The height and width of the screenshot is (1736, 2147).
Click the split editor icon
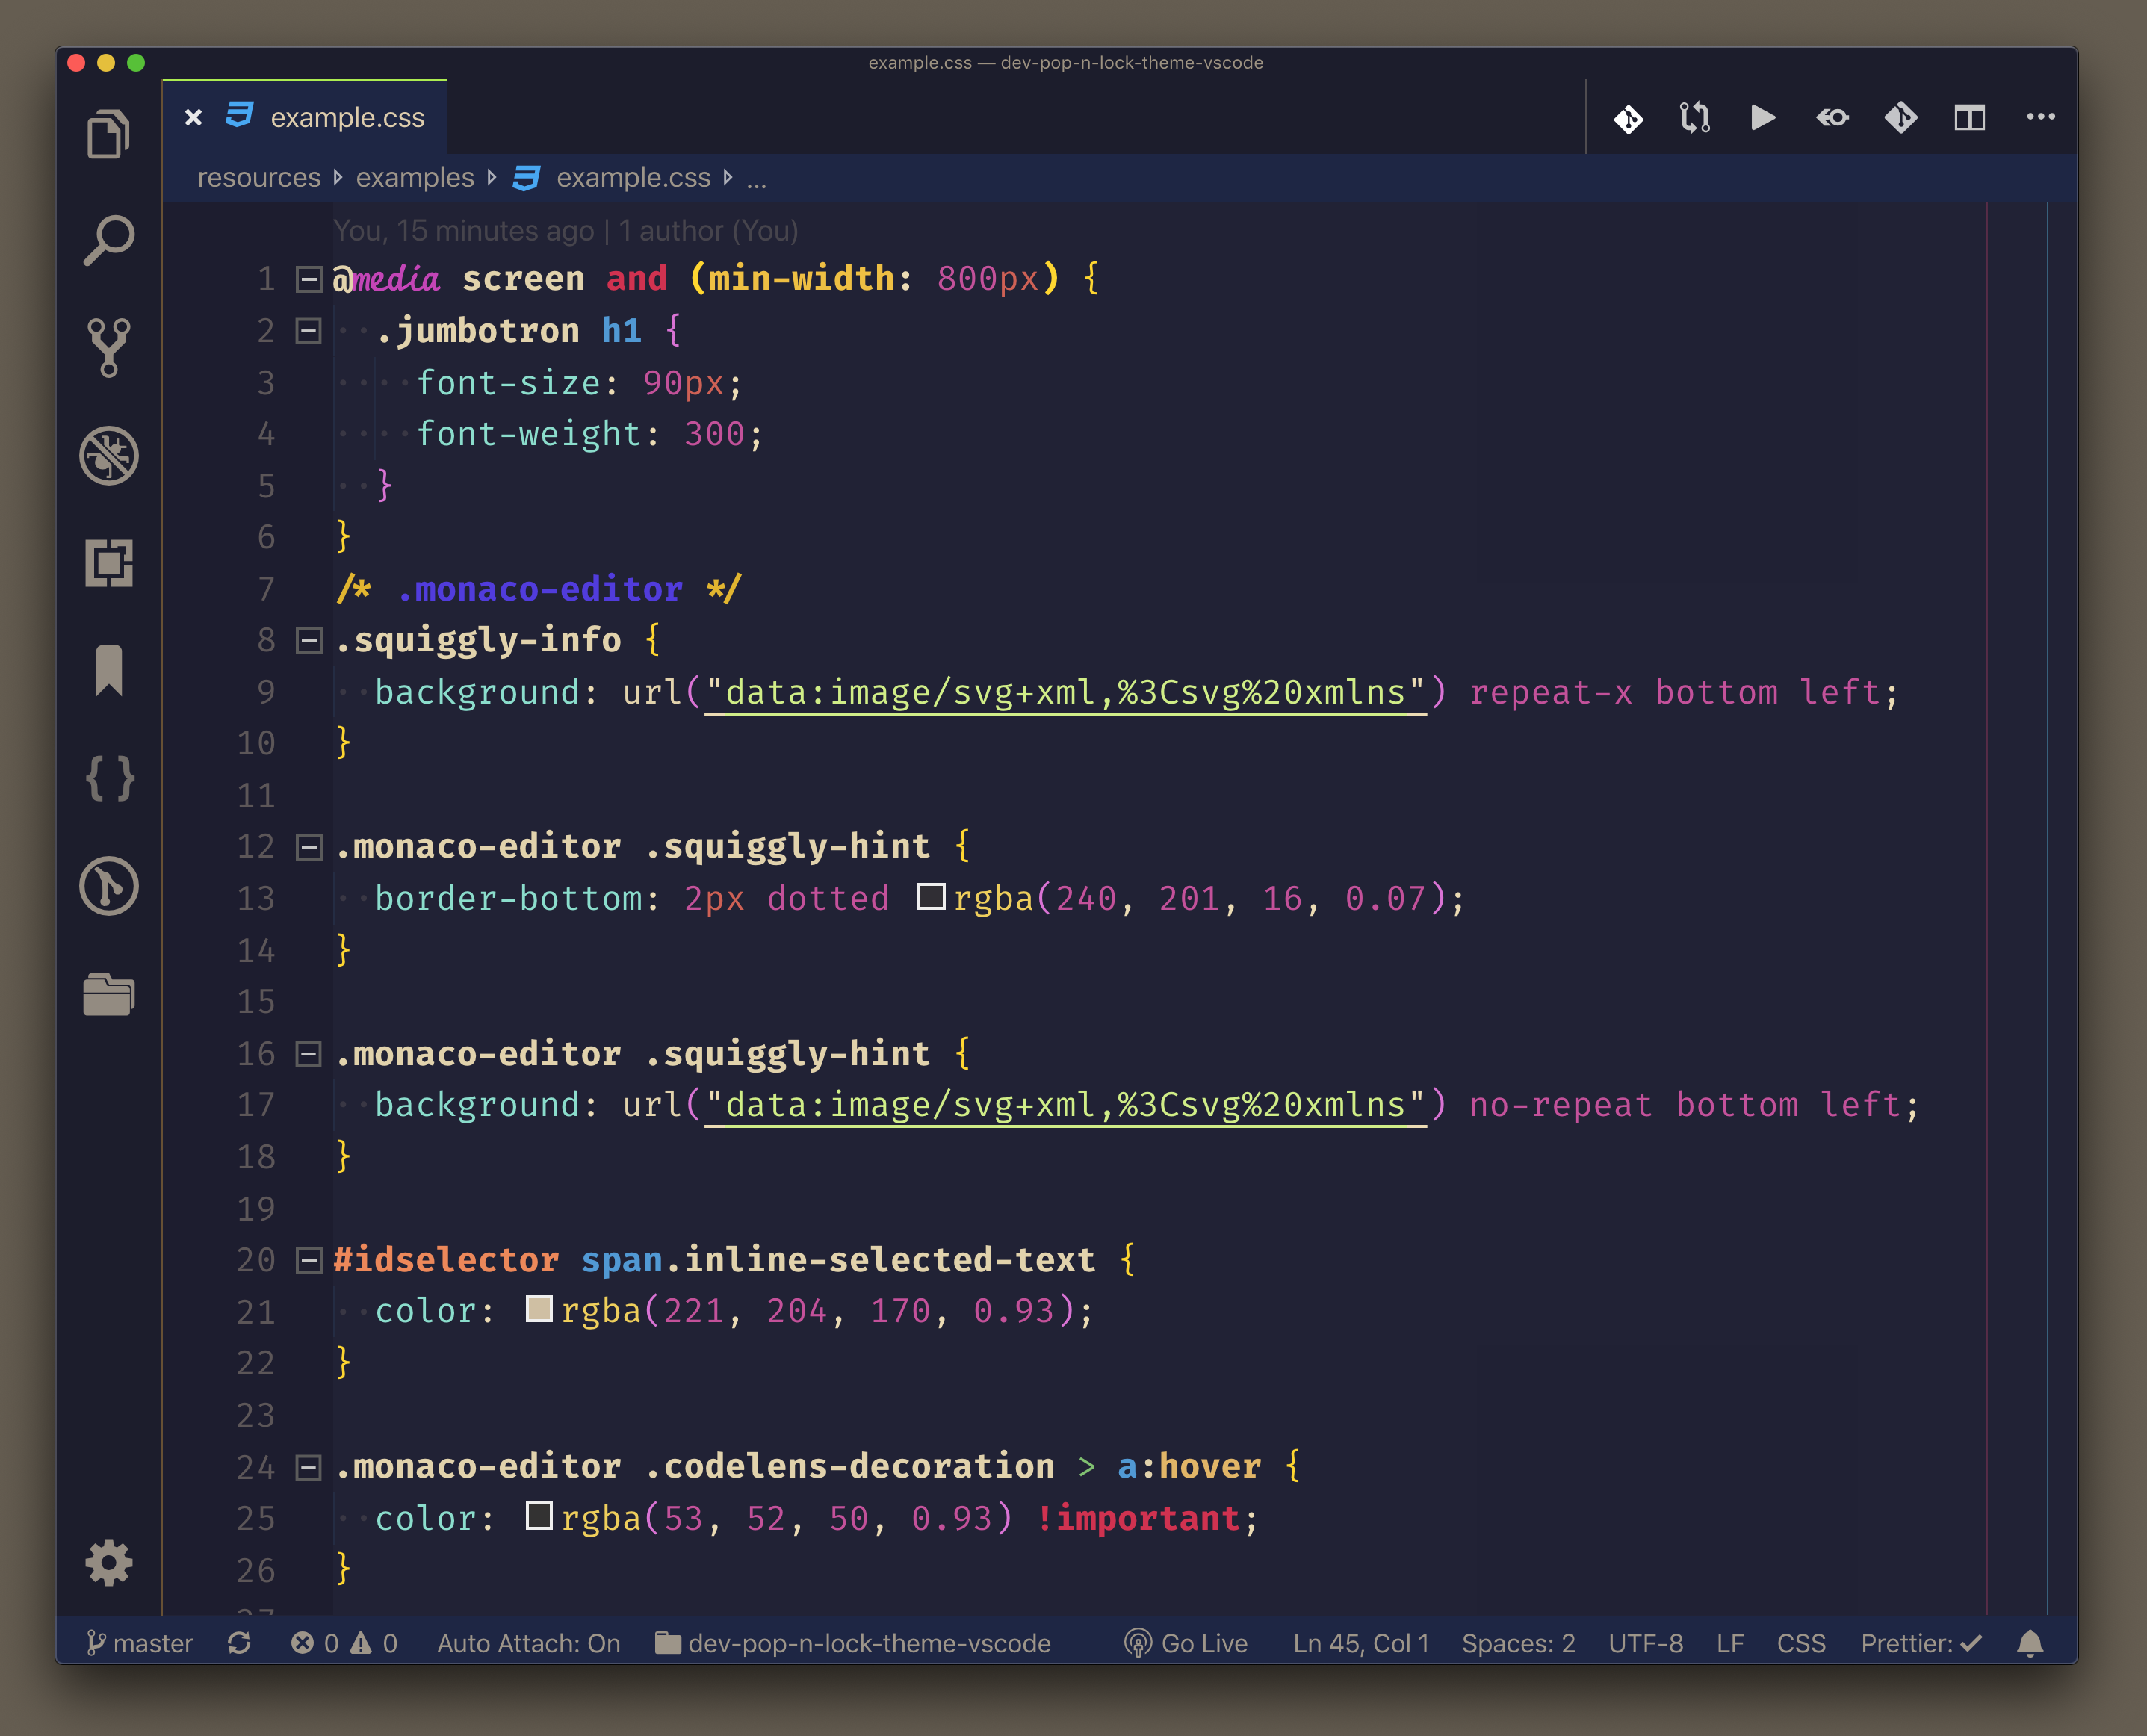(1969, 118)
